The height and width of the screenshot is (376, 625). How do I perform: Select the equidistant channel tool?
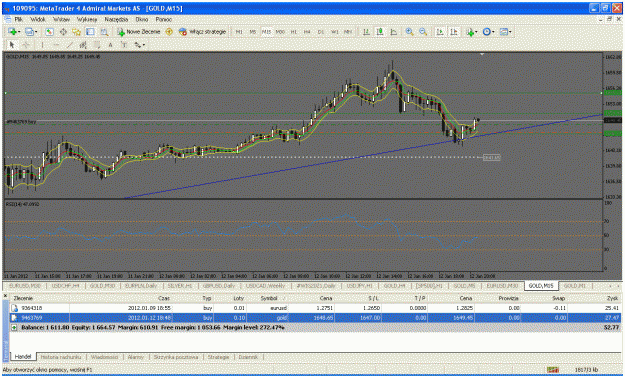click(83, 45)
